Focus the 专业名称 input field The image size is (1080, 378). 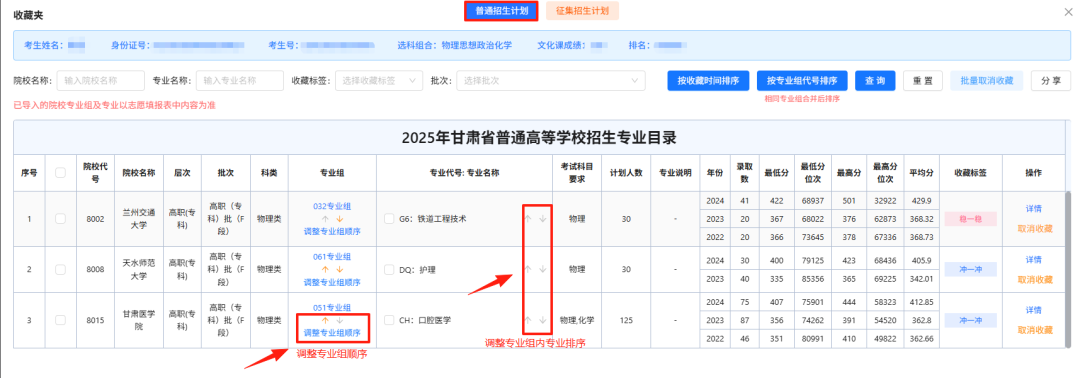240,81
